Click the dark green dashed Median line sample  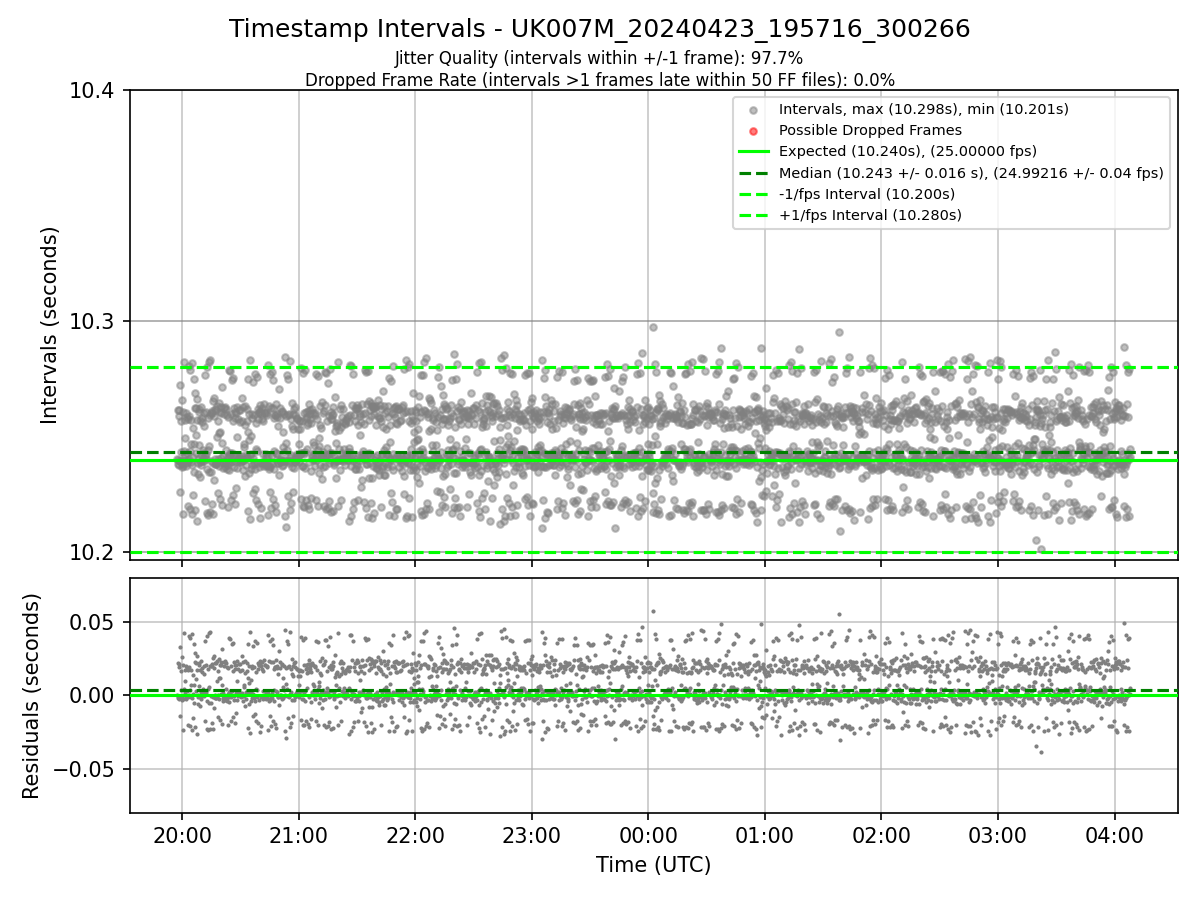pyautogui.click(x=754, y=172)
